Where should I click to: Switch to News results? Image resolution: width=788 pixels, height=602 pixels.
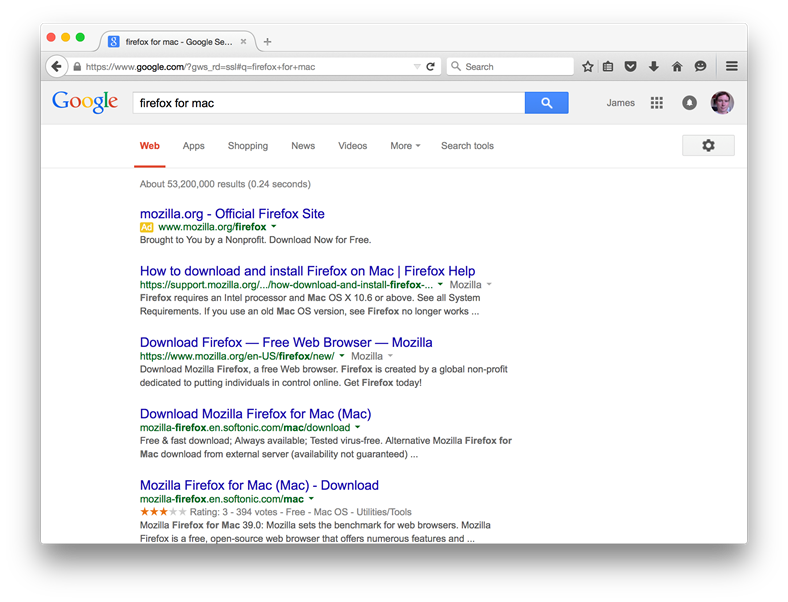tap(303, 146)
